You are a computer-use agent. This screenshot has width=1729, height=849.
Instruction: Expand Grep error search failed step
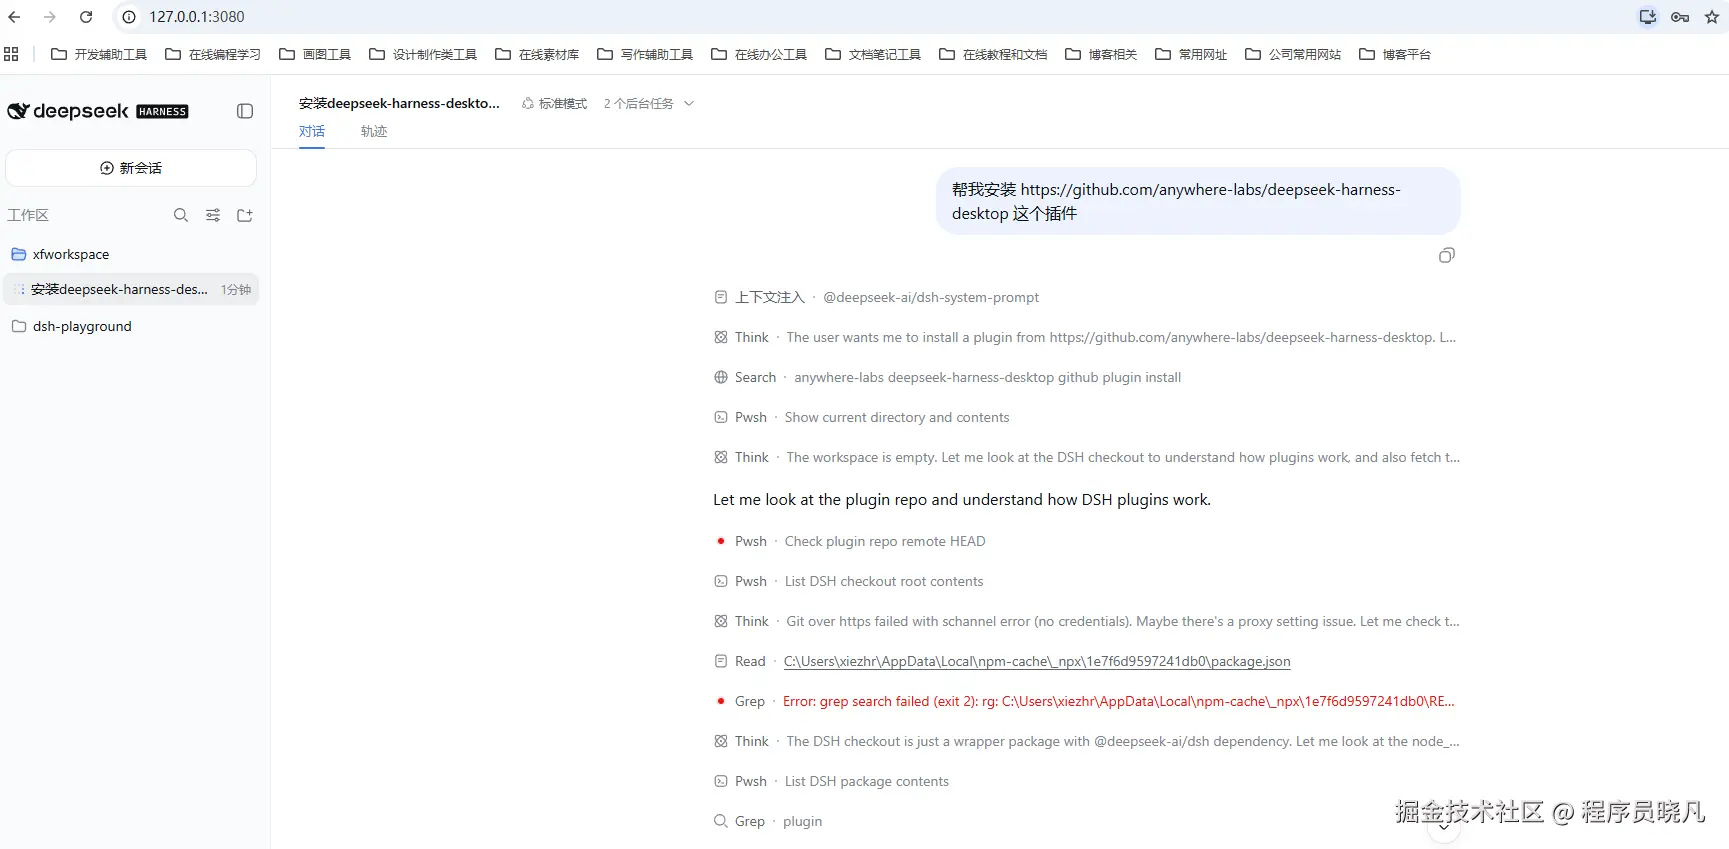click(x=1084, y=701)
